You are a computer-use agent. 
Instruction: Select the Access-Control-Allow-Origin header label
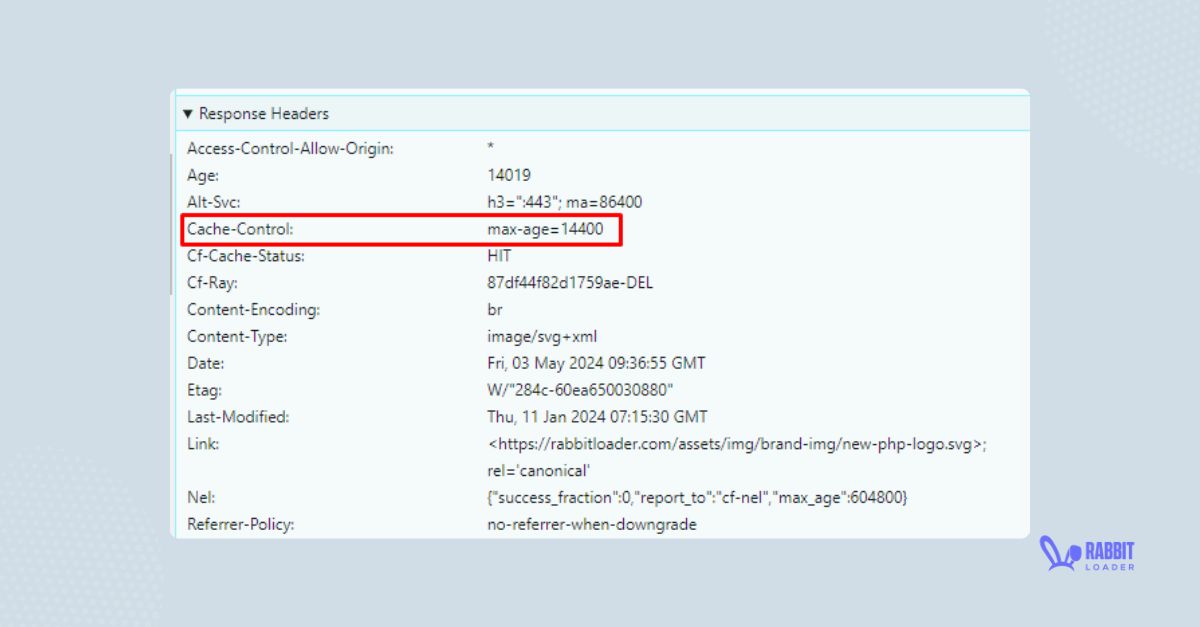point(290,148)
